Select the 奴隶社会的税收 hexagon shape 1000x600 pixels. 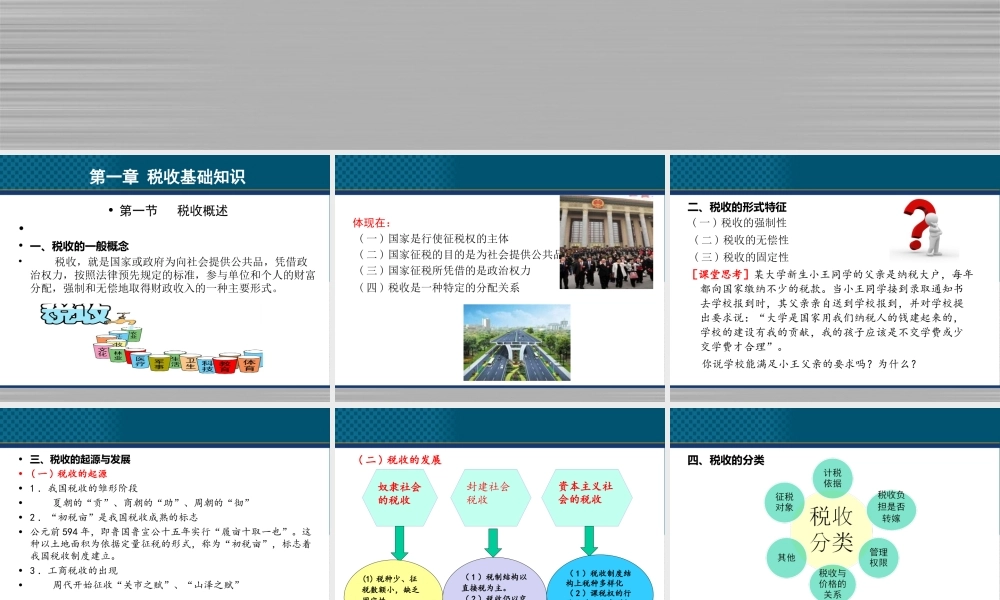coord(399,495)
